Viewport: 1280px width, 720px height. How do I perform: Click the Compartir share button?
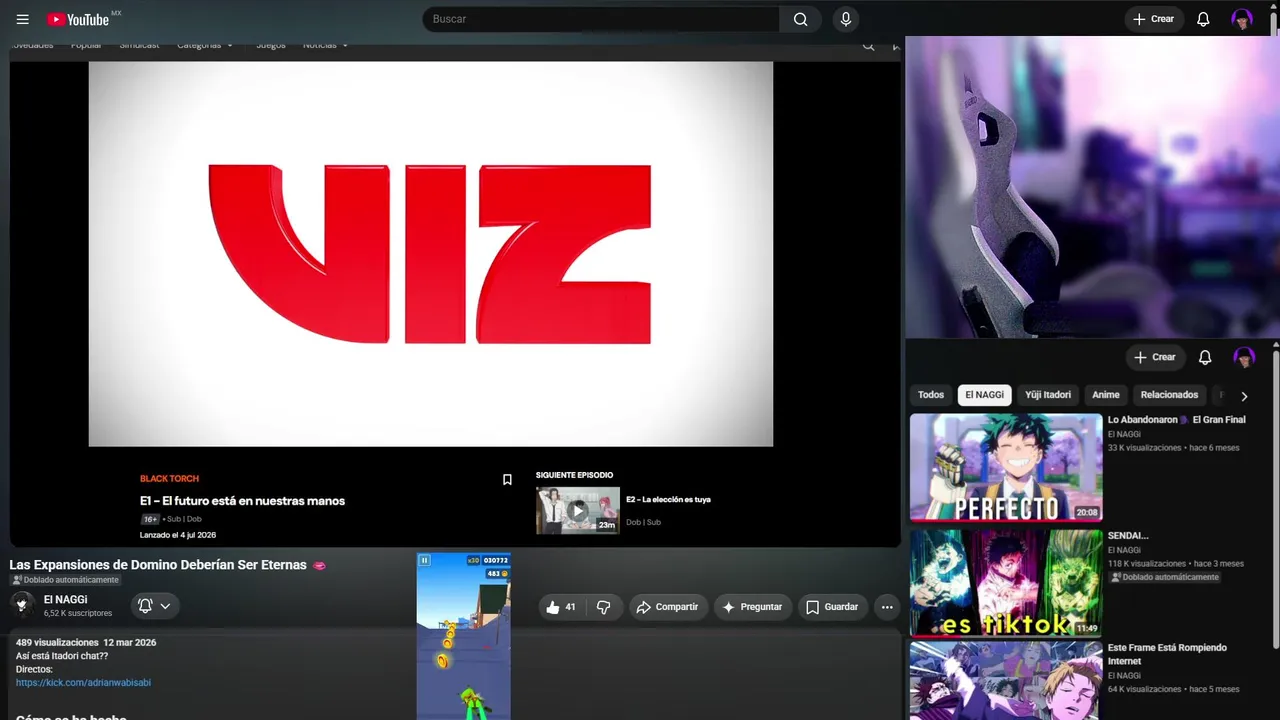coord(668,607)
